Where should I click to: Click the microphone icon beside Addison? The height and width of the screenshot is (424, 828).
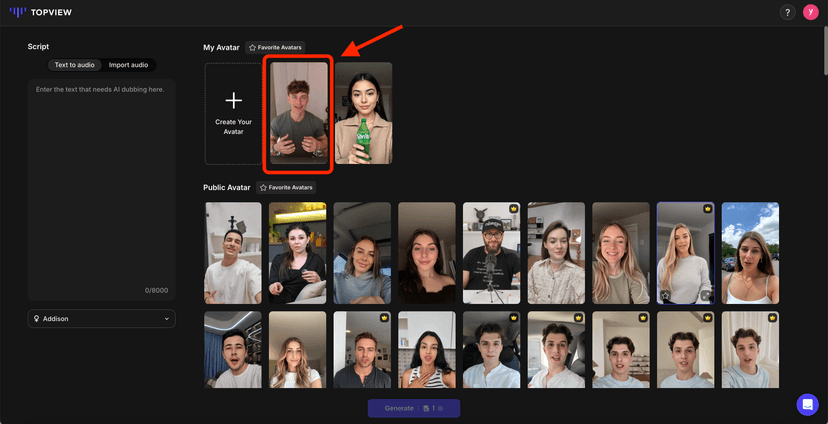(37, 319)
